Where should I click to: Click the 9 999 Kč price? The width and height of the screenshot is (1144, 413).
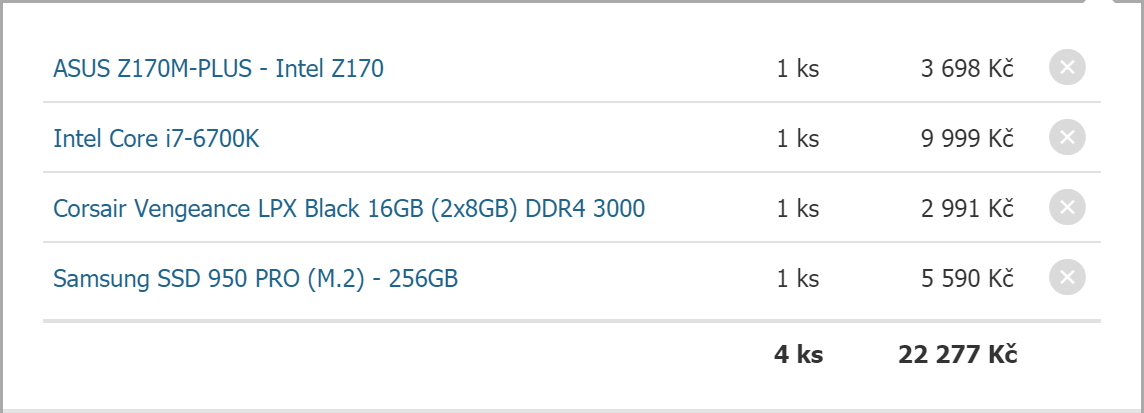click(967, 139)
